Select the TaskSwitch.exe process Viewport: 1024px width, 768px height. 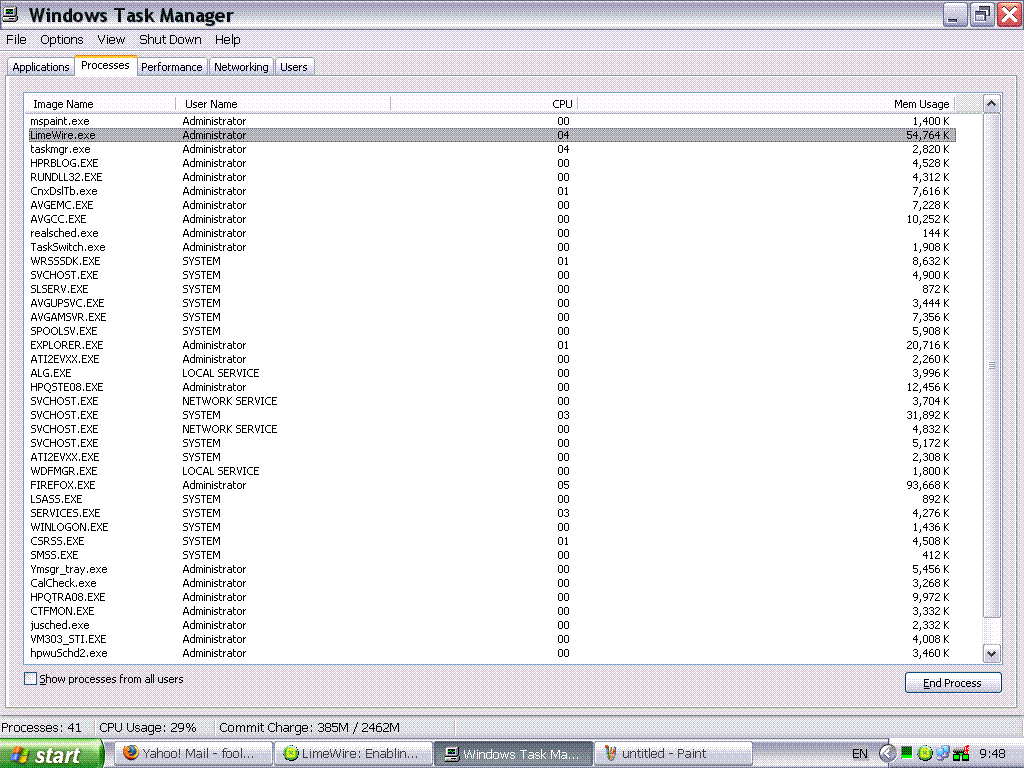point(67,247)
